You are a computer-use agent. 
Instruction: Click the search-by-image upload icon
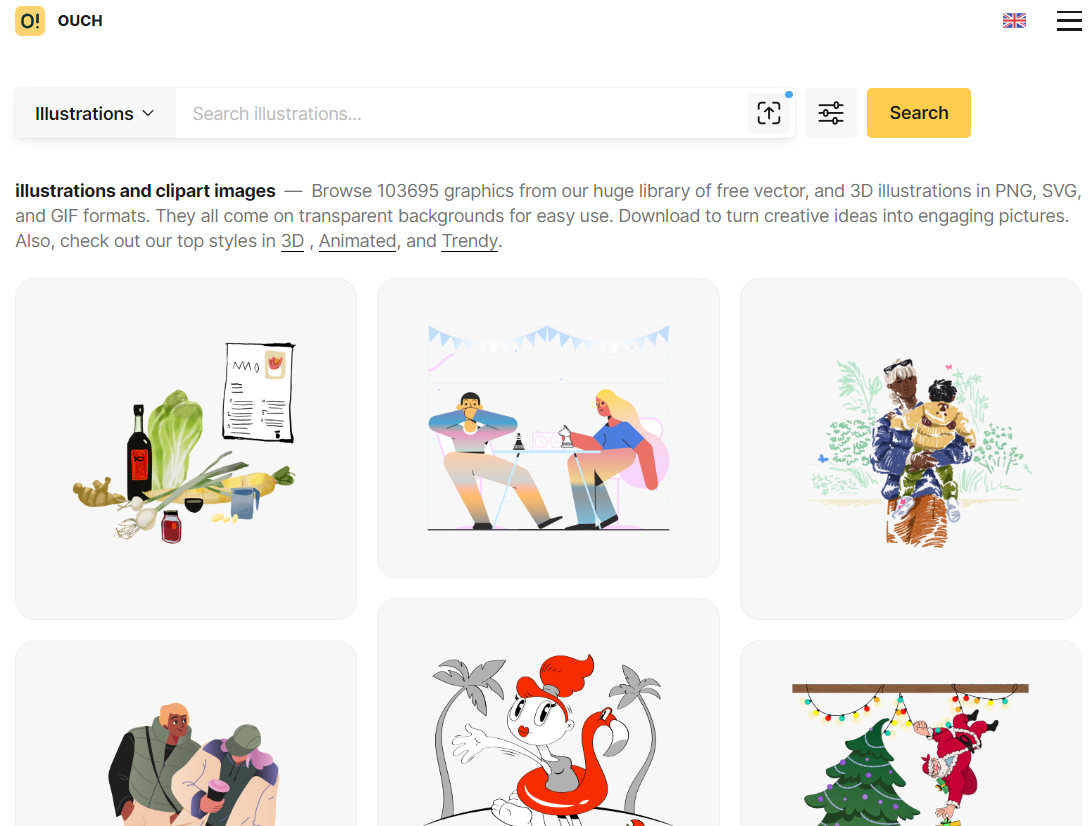click(769, 113)
